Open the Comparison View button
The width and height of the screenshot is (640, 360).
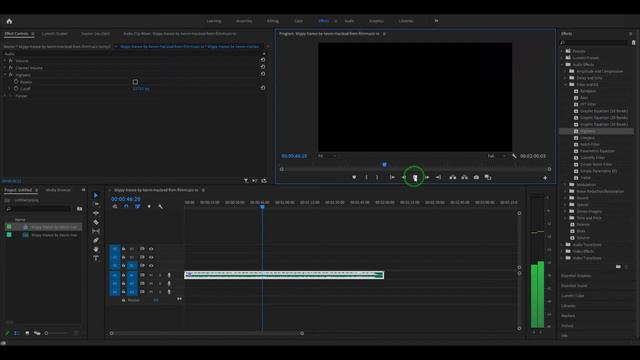pyautogui.click(x=488, y=177)
